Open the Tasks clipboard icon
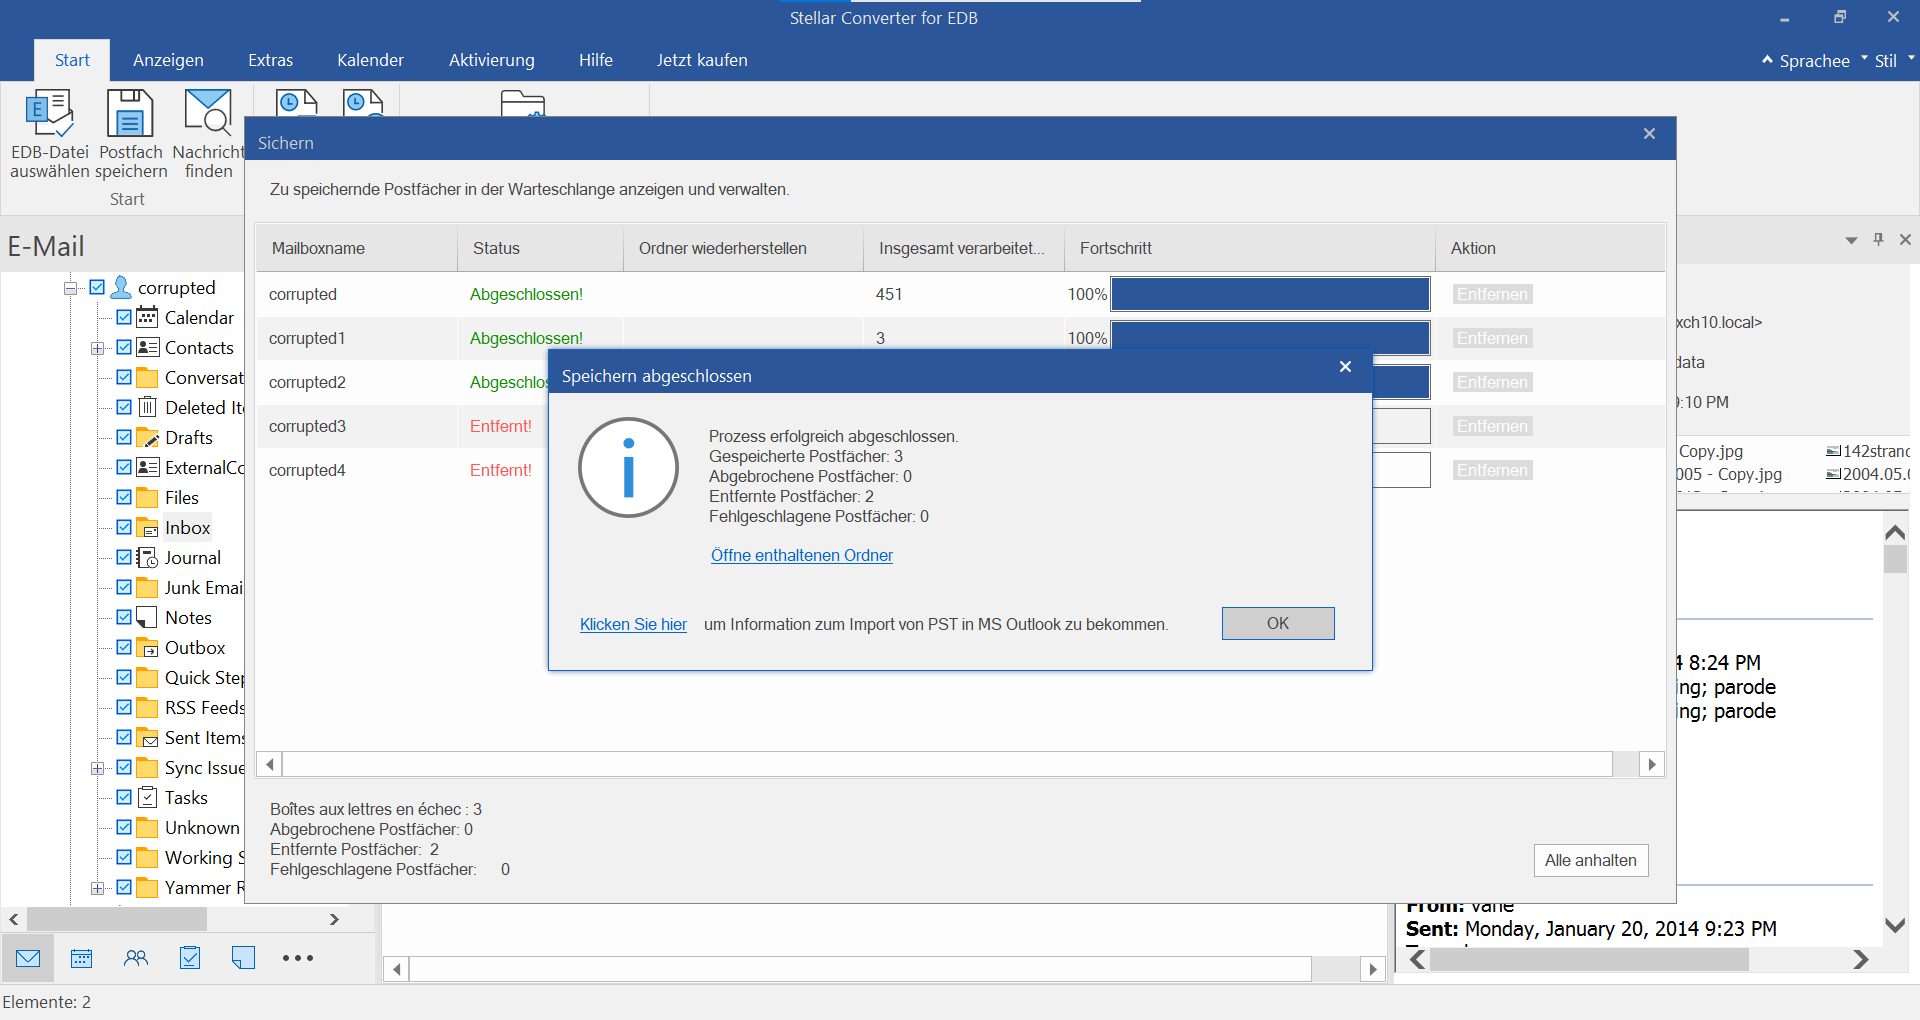The image size is (1920, 1020). (x=190, y=958)
